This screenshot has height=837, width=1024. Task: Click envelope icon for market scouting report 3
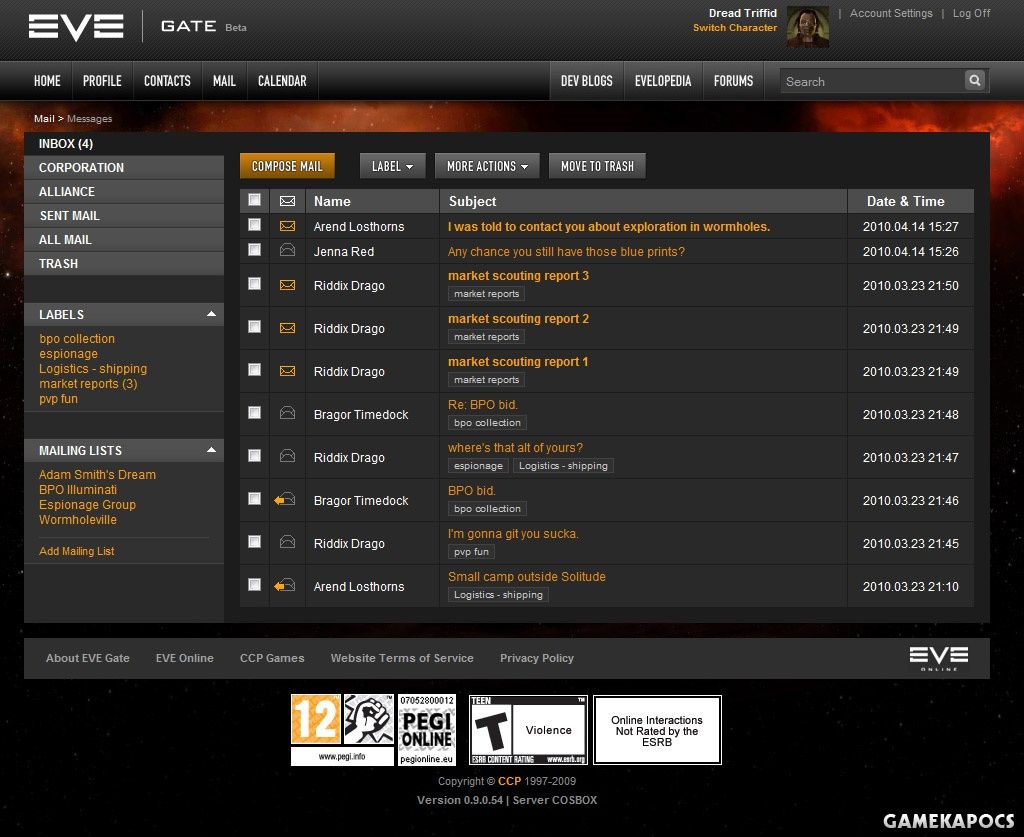pyautogui.click(x=287, y=285)
